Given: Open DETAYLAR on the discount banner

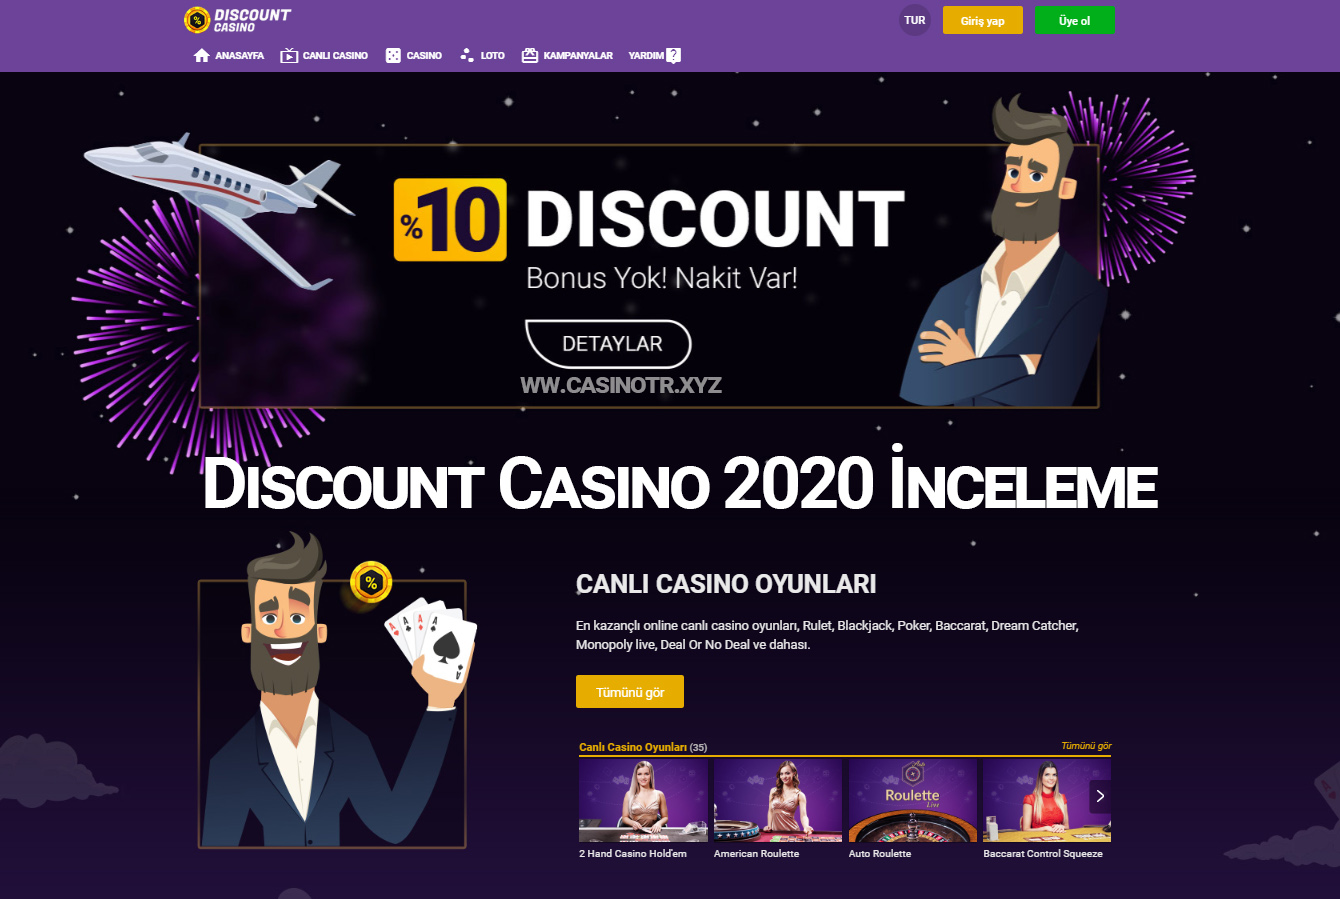Looking at the screenshot, I should [x=609, y=344].
